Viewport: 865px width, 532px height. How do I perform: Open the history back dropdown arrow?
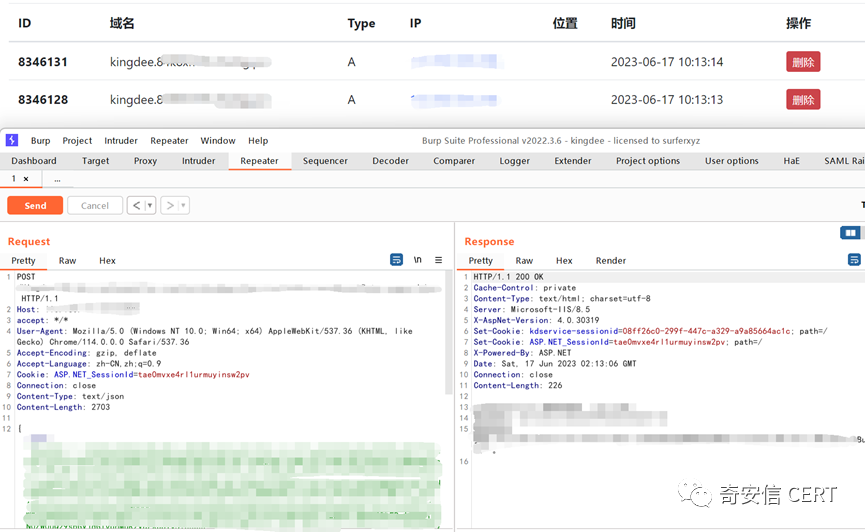149,205
